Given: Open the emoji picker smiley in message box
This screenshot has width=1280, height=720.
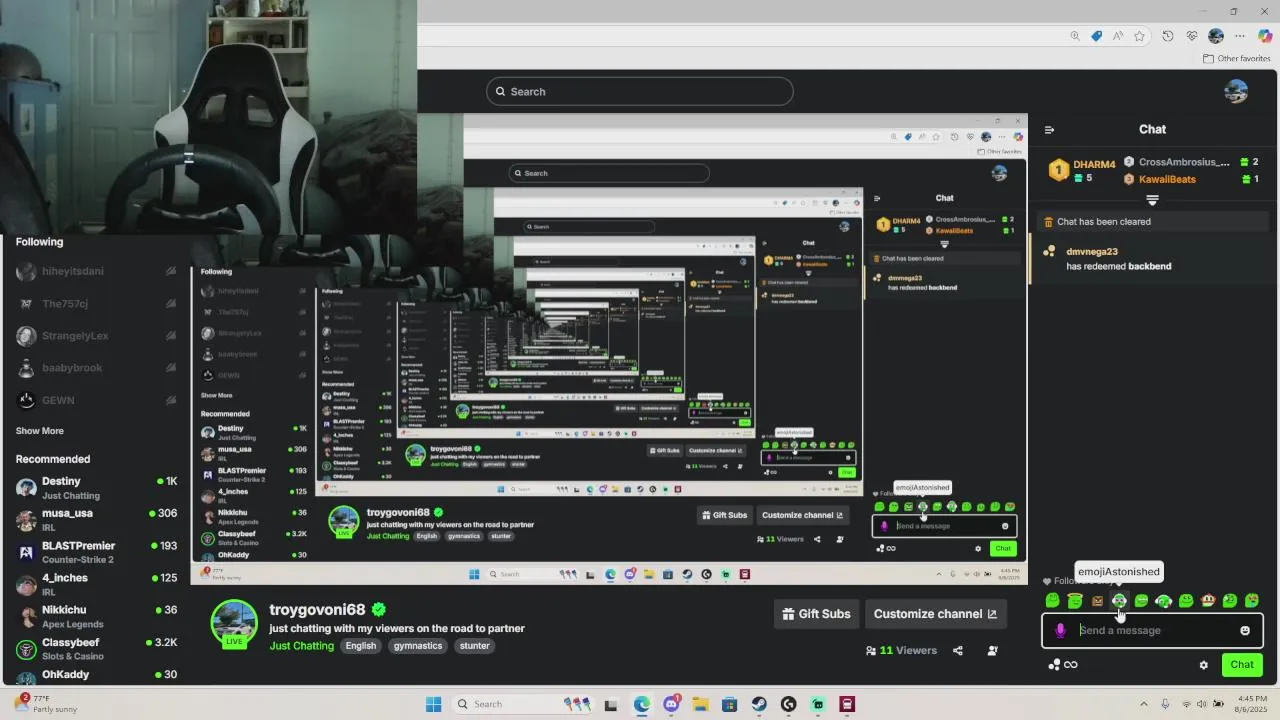Looking at the screenshot, I should tap(1245, 630).
